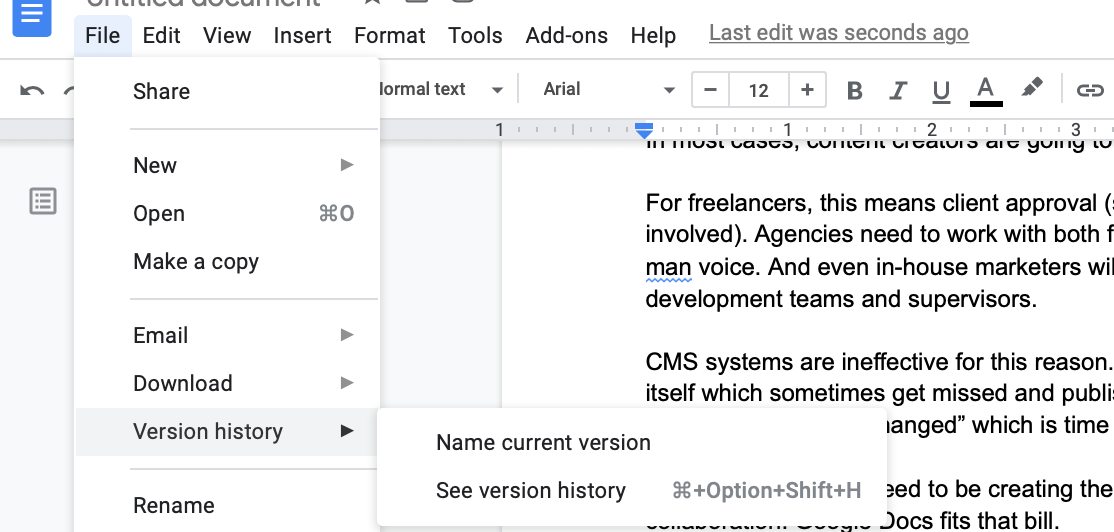Click the blue indent marker on ruler
1114x532 pixels.
click(644, 130)
